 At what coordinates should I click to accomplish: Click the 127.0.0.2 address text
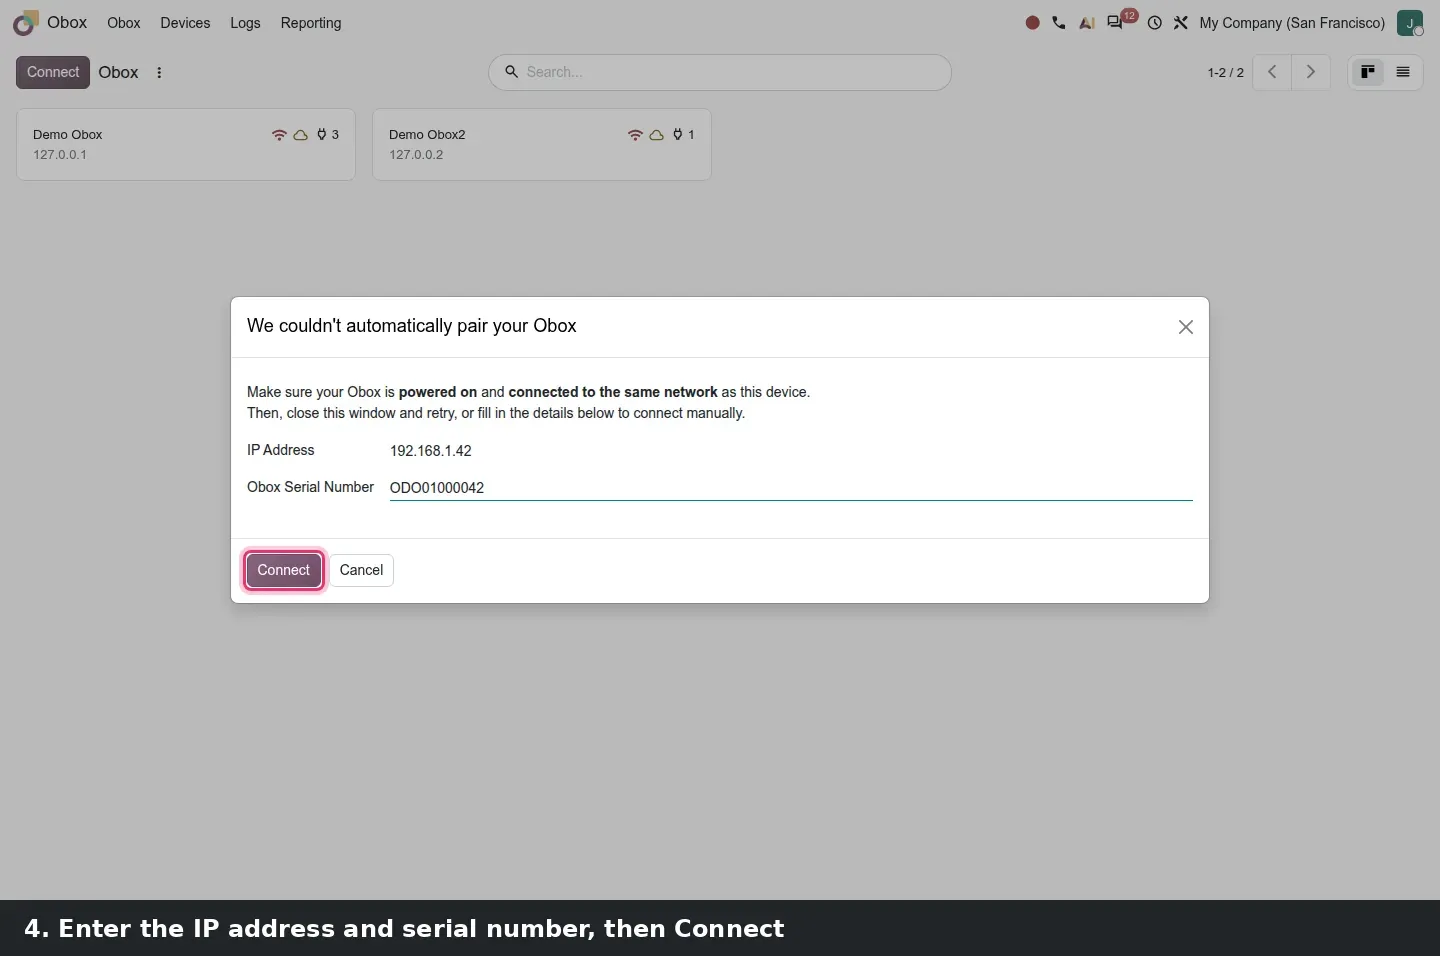pyautogui.click(x=416, y=155)
